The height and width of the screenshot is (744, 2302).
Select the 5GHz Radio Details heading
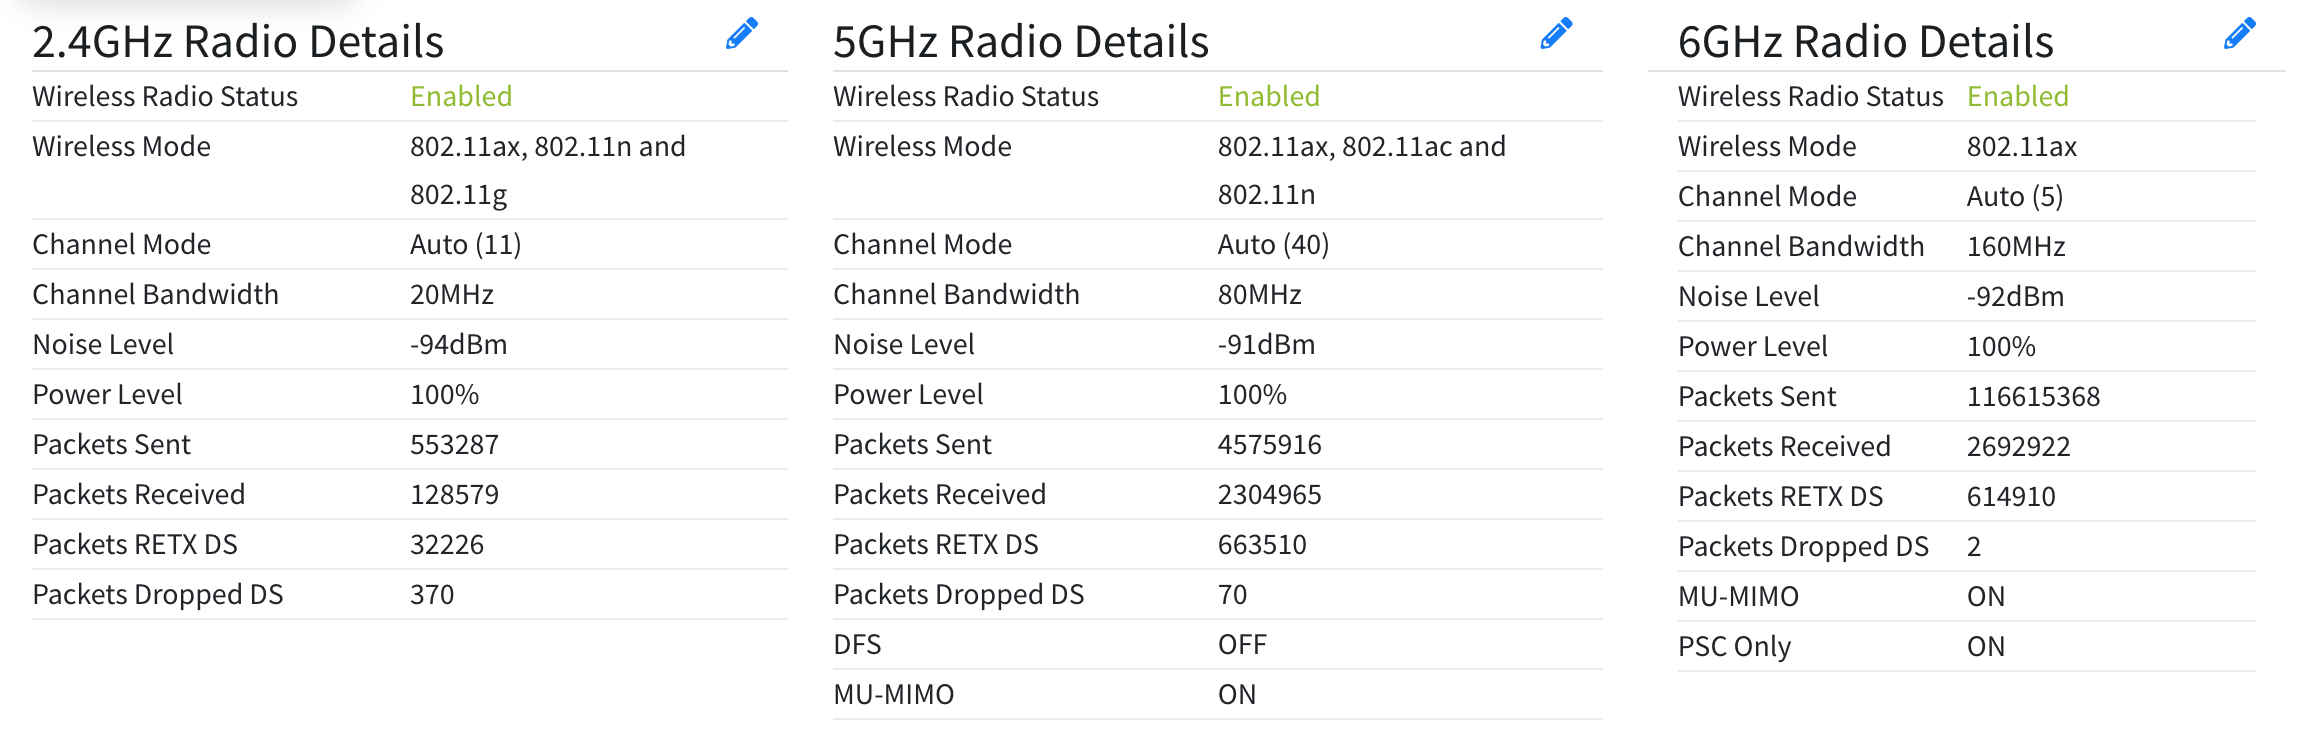click(1021, 42)
